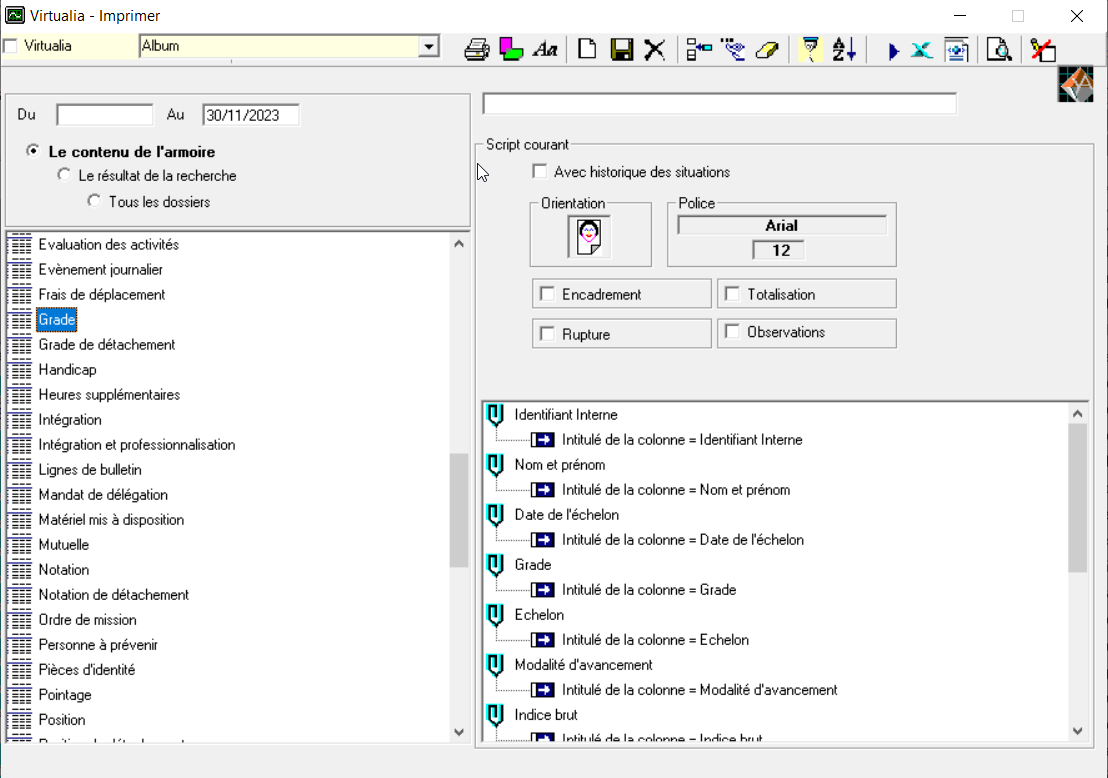Click the floppy disk save icon
This screenshot has width=1108, height=778.
[622, 49]
